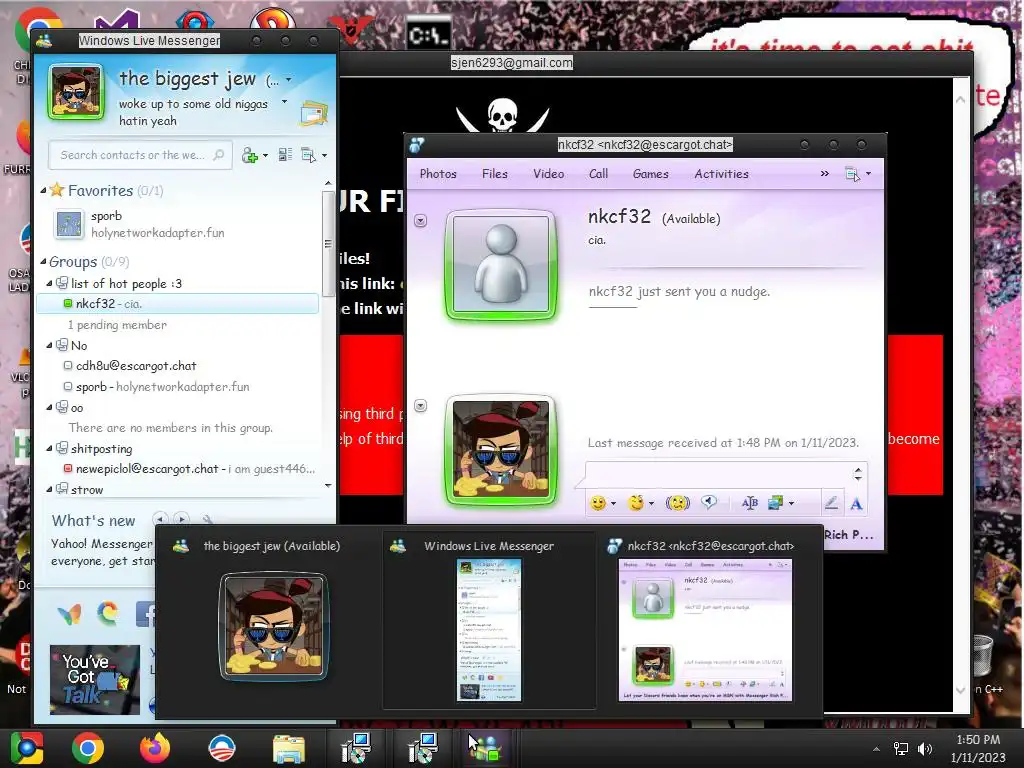Show more conversation toolbar items chevron
The image size is (1024, 768).
pos(825,174)
